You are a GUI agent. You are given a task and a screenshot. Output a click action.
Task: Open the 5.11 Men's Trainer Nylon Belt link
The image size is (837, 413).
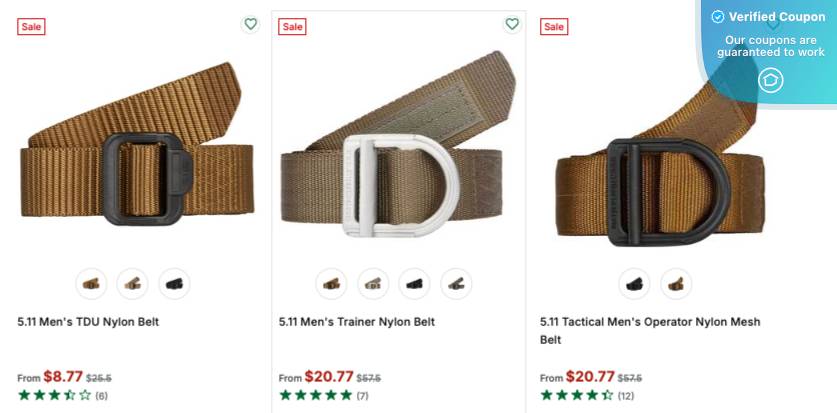(357, 322)
